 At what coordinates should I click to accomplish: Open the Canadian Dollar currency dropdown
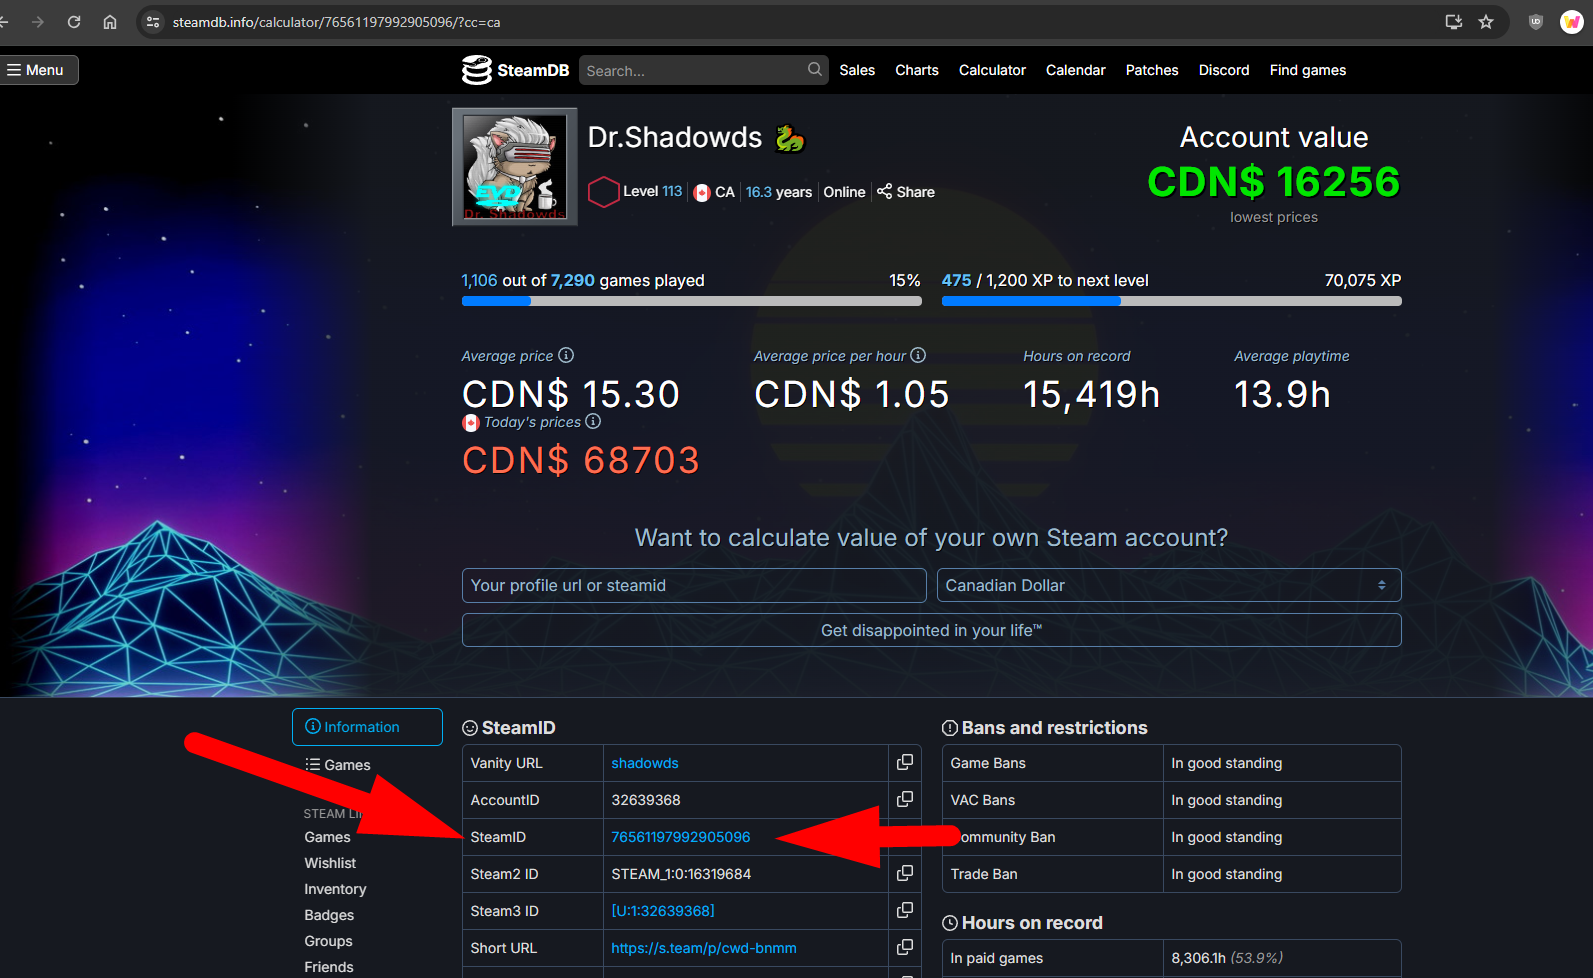[x=1169, y=585]
